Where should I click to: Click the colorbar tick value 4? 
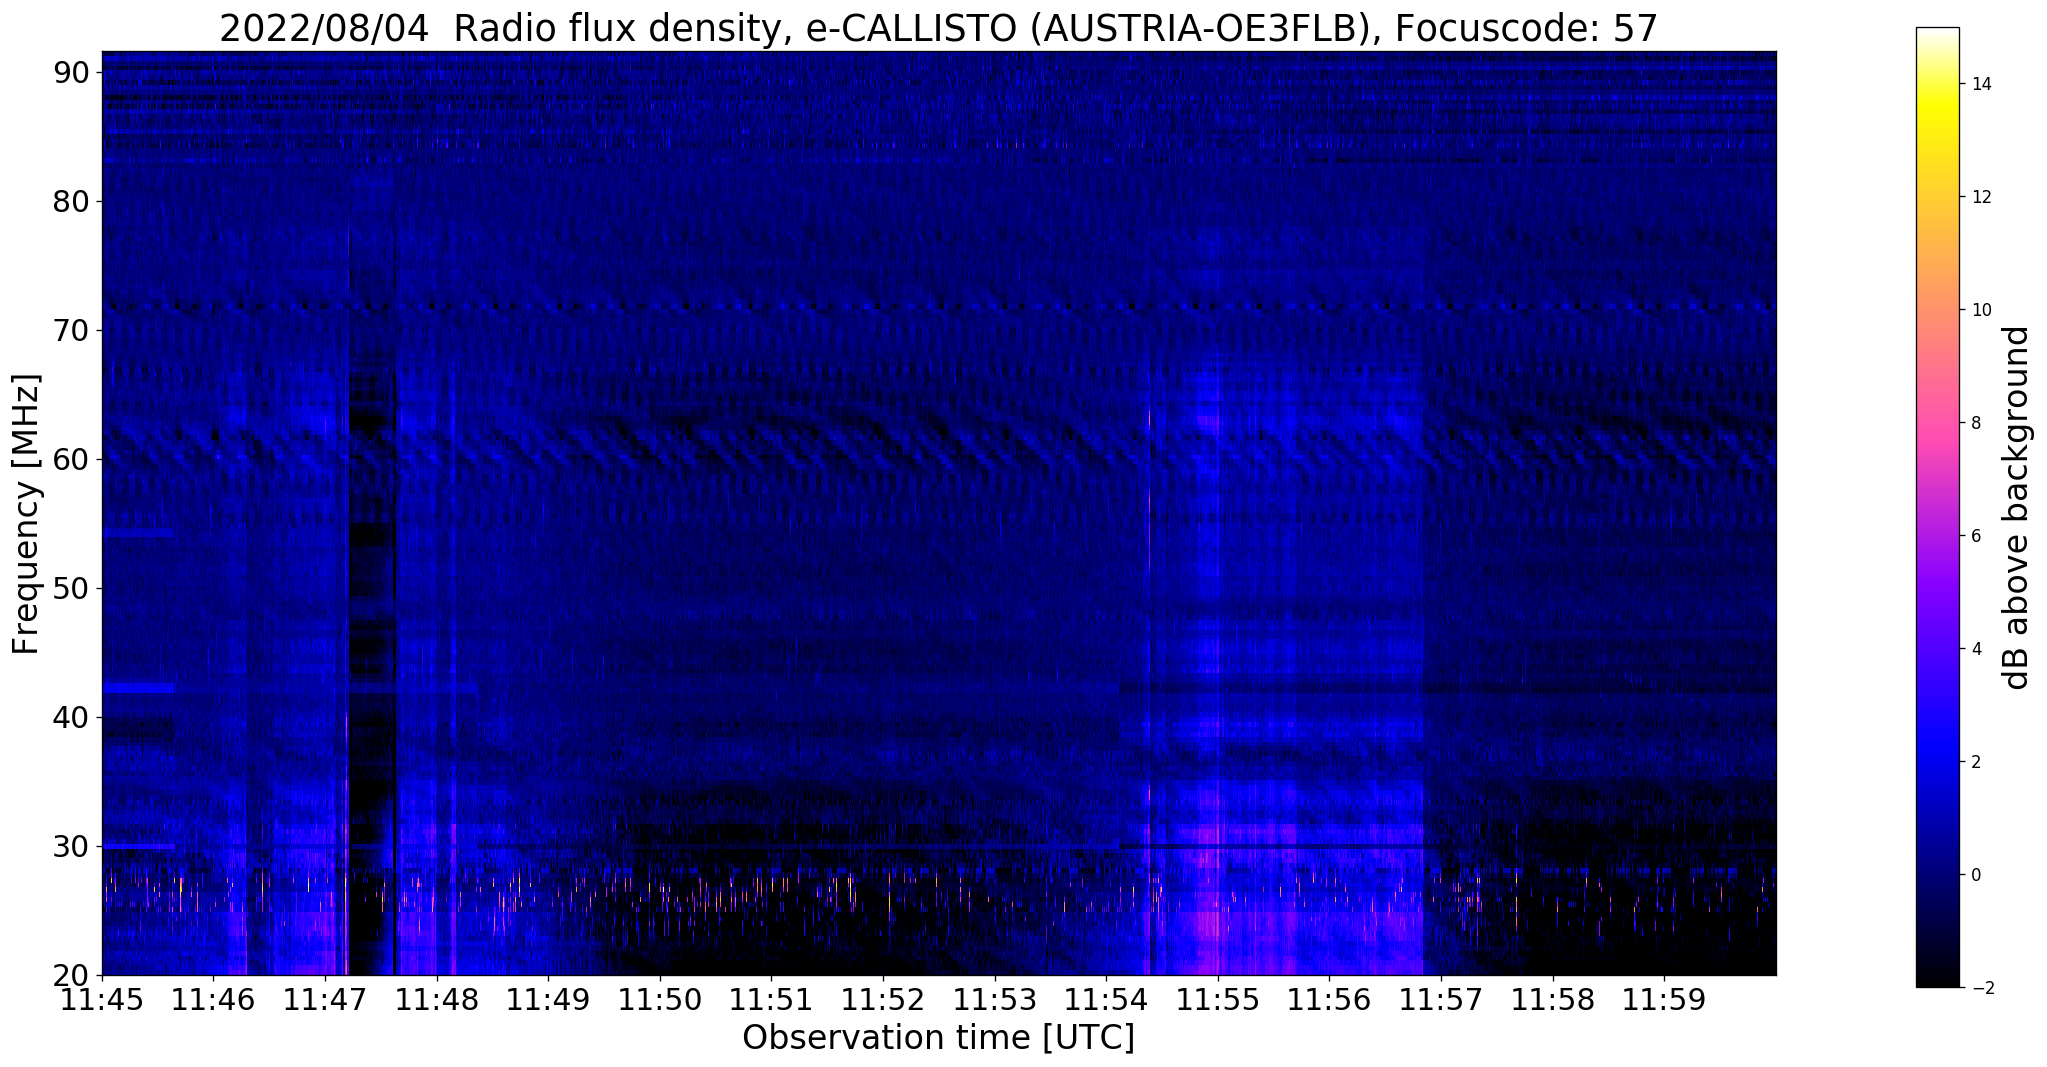(x=1974, y=649)
